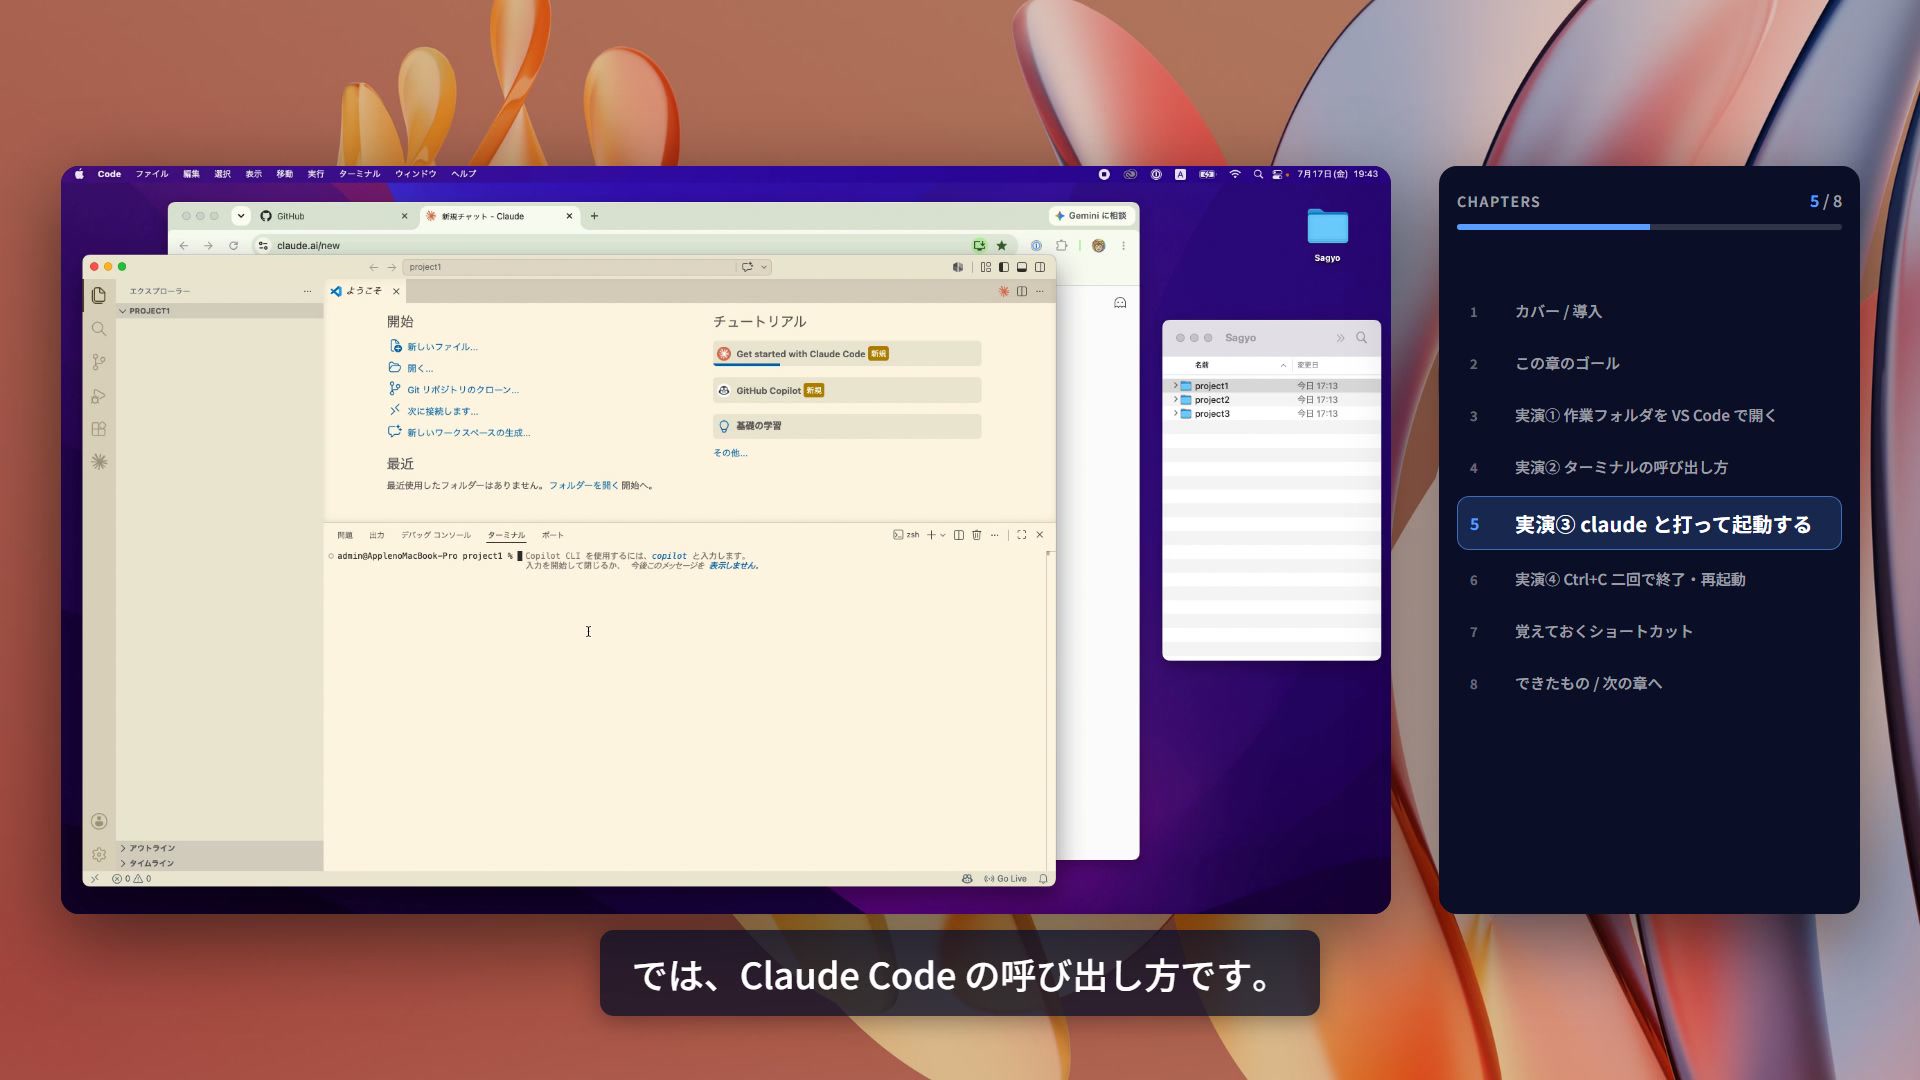Screen dimensions: 1920x1080
Task: Collapse the PROJECT1 folder section
Action: point(220,311)
